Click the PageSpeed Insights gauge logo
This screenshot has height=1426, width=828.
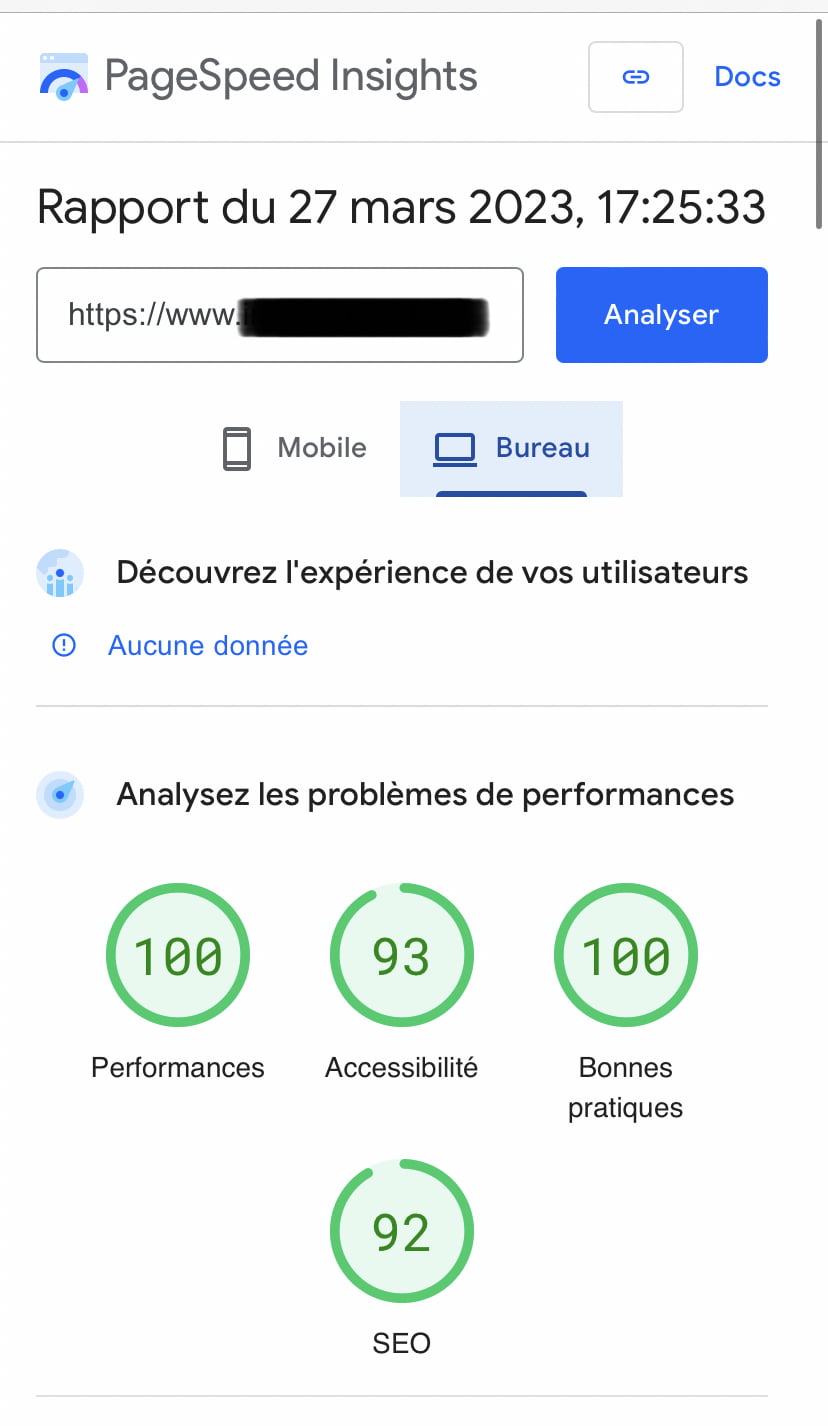pos(64,77)
